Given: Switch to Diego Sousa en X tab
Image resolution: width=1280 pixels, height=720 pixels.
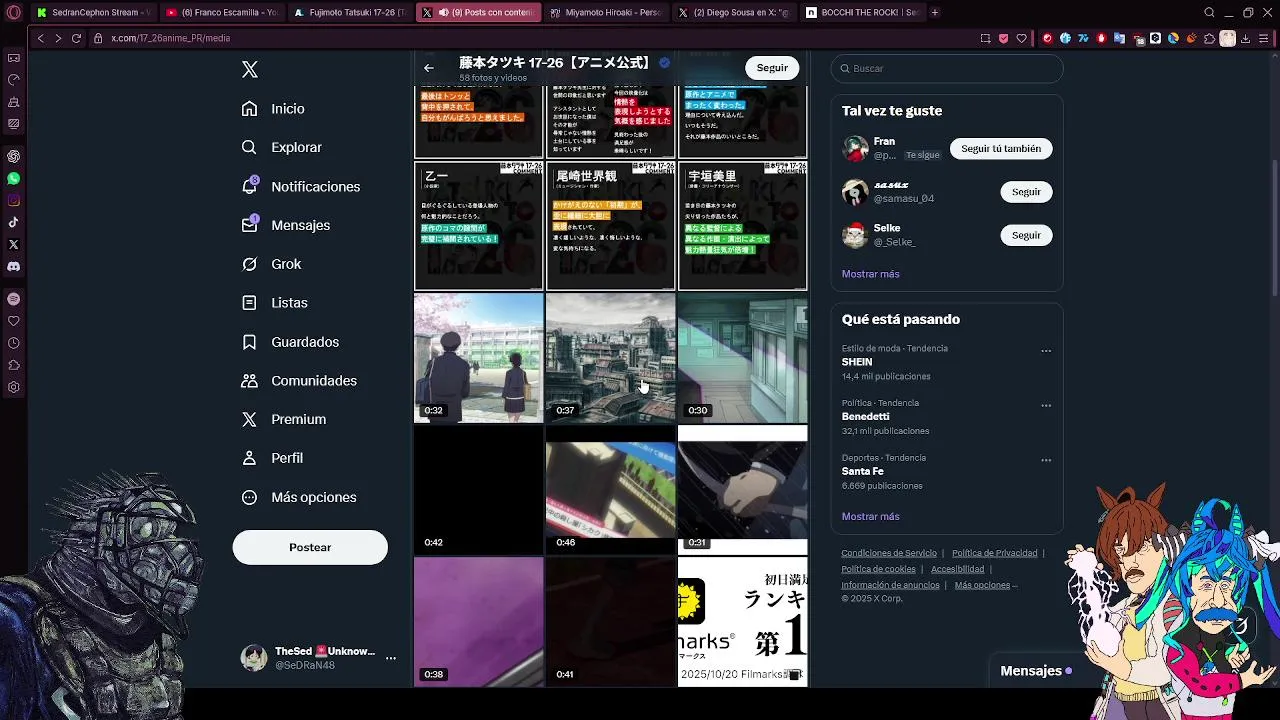Looking at the screenshot, I should tap(734, 13).
